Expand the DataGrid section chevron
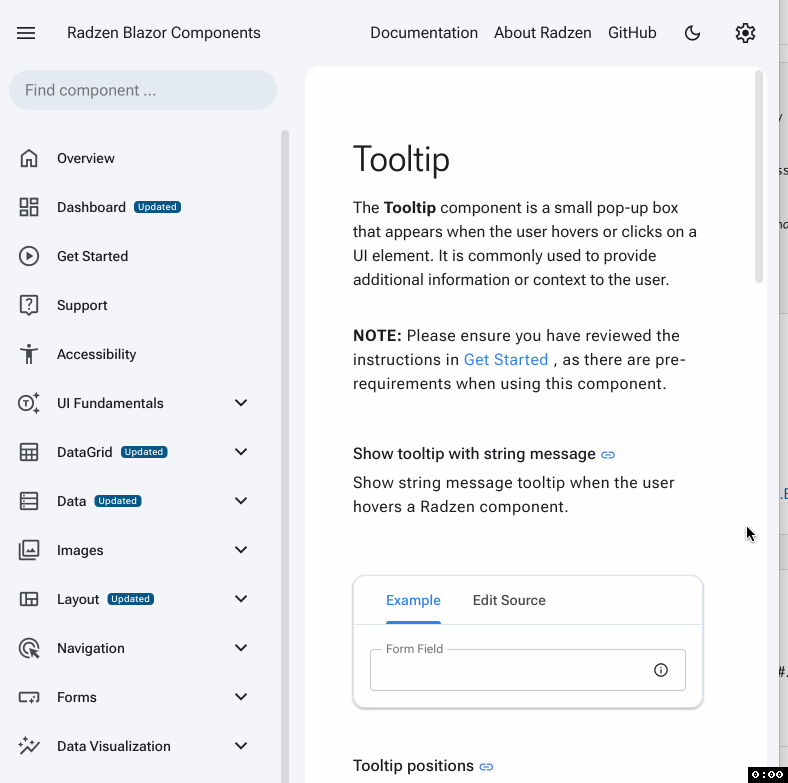The image size is (788, 783). point(241,452)
